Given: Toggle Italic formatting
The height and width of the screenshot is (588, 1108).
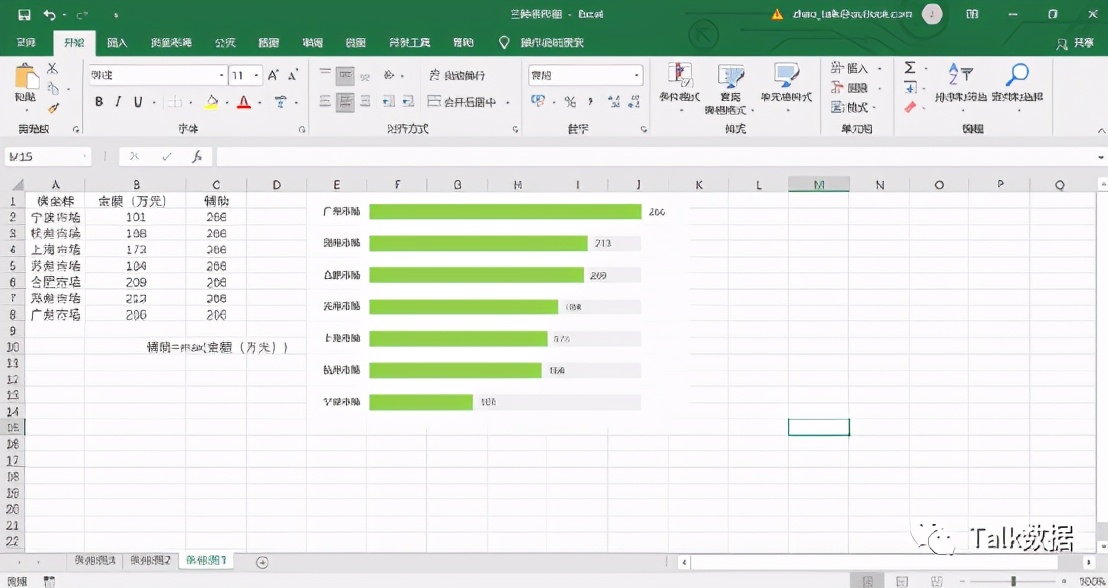Looking at the screenshot, I should [x=118, y=102].
